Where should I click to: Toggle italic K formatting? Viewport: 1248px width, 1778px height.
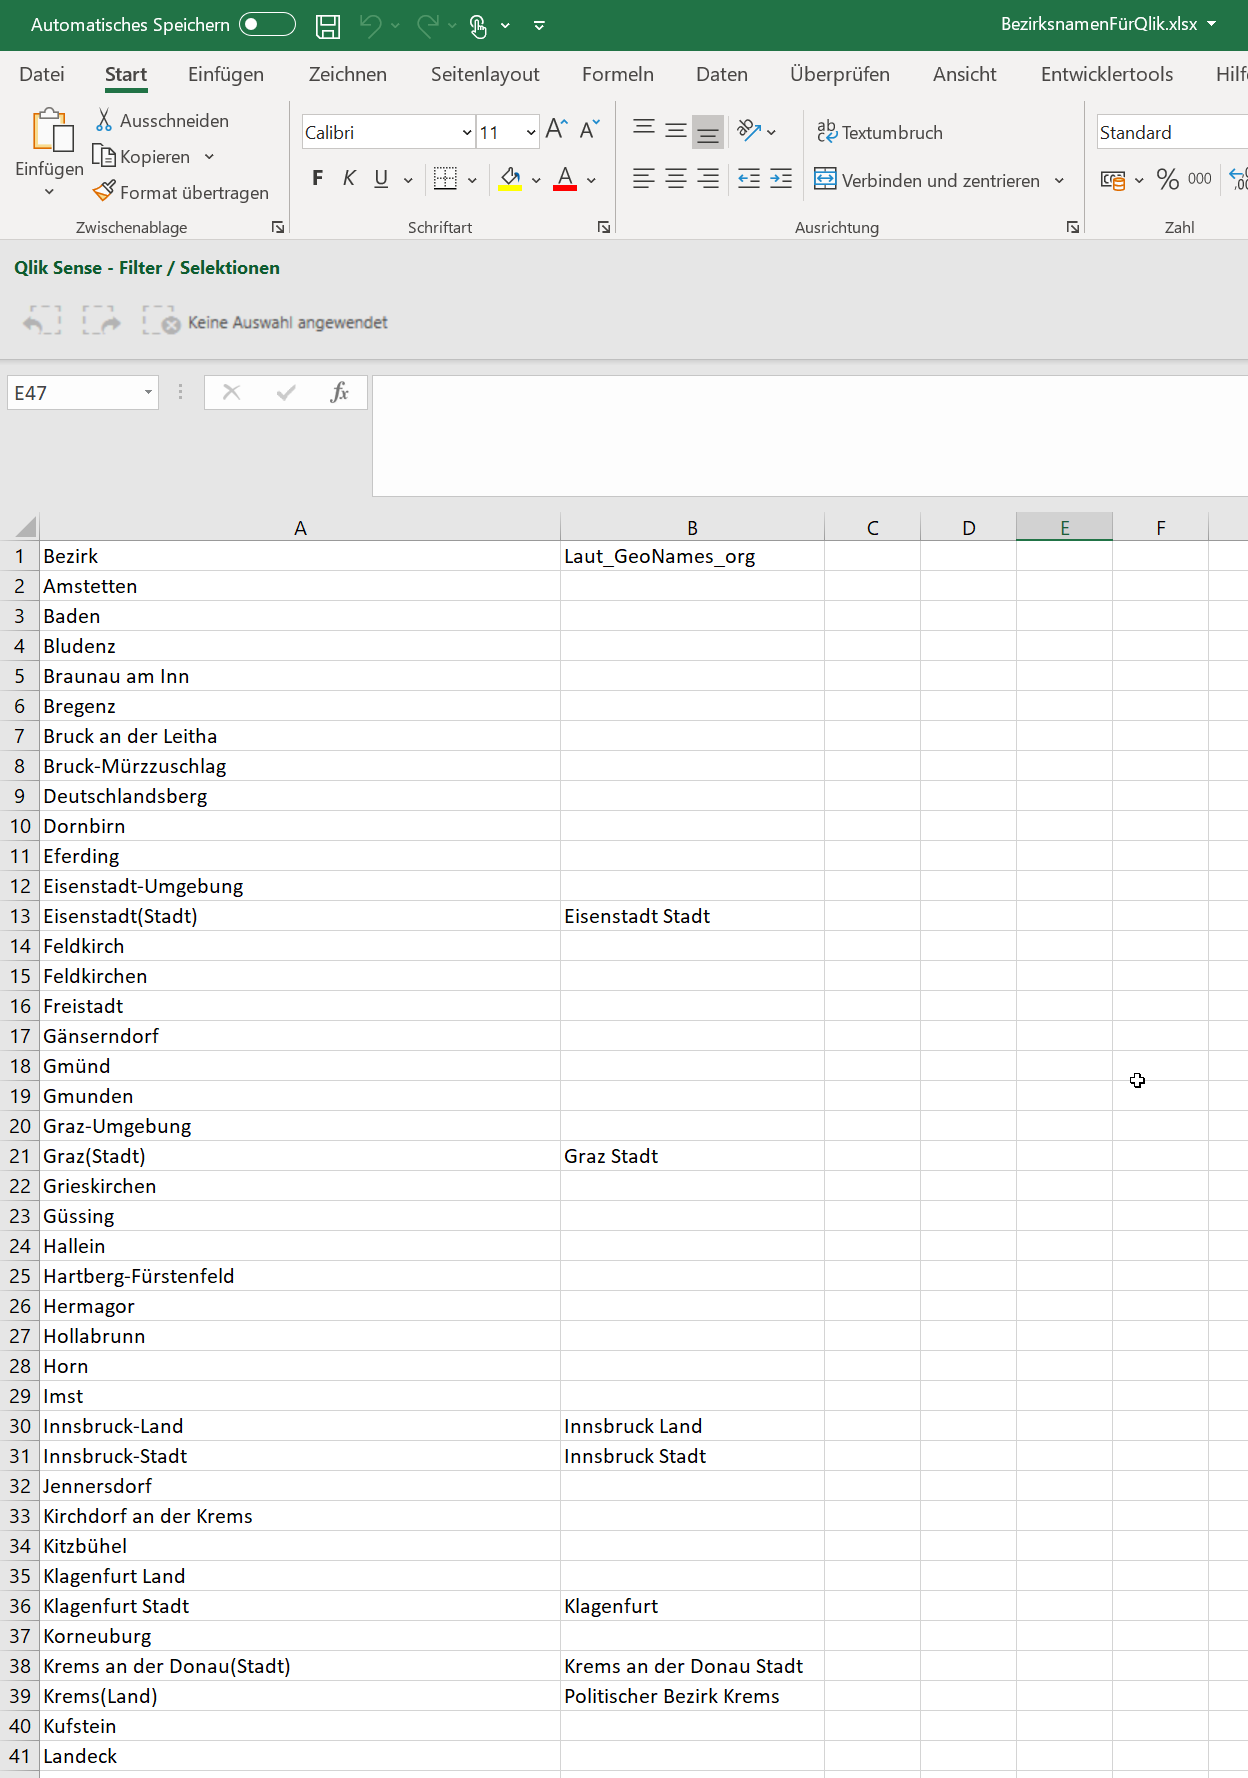click(x=349, y=179)
